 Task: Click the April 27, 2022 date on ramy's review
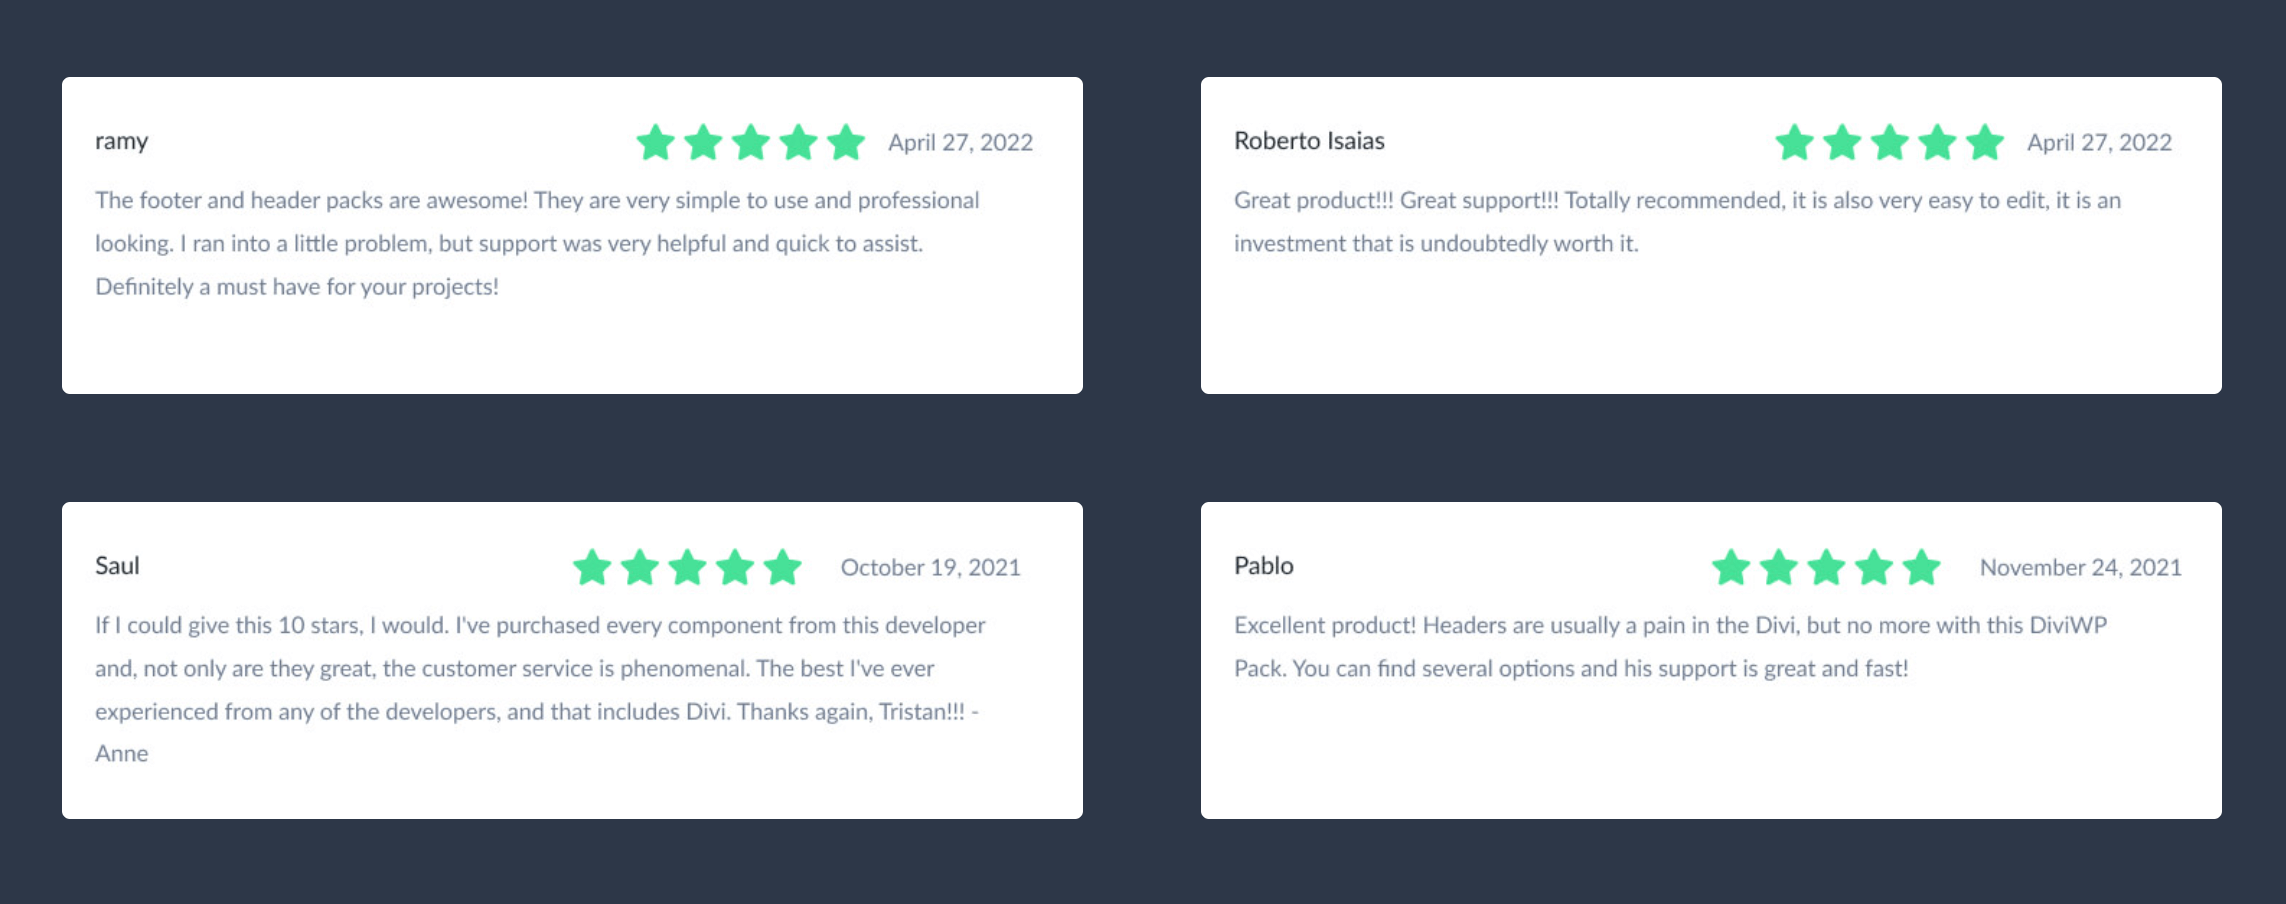961,143
